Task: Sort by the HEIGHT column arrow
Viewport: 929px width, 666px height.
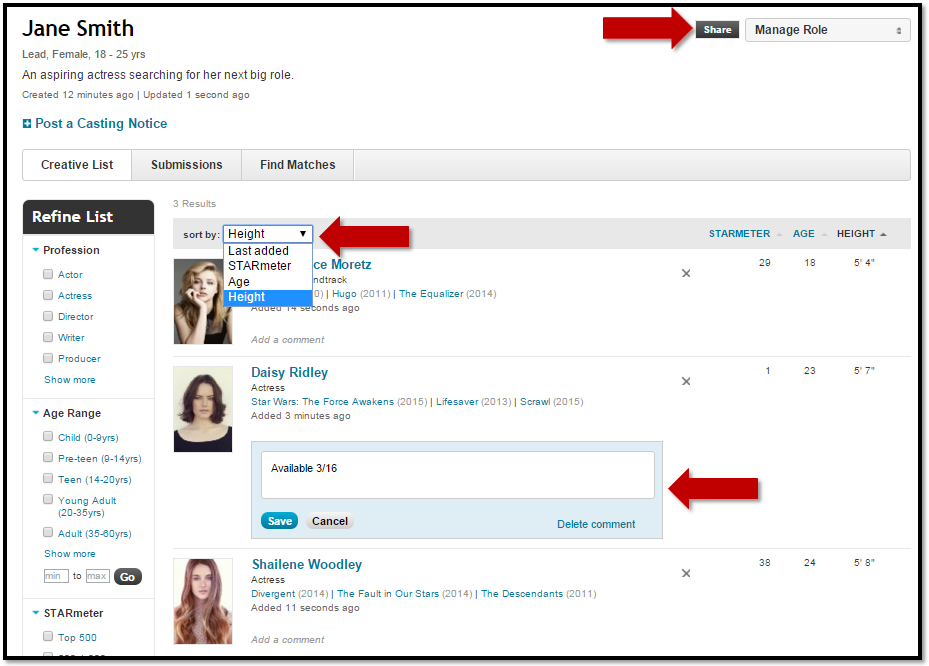Action: click(883, 234)
